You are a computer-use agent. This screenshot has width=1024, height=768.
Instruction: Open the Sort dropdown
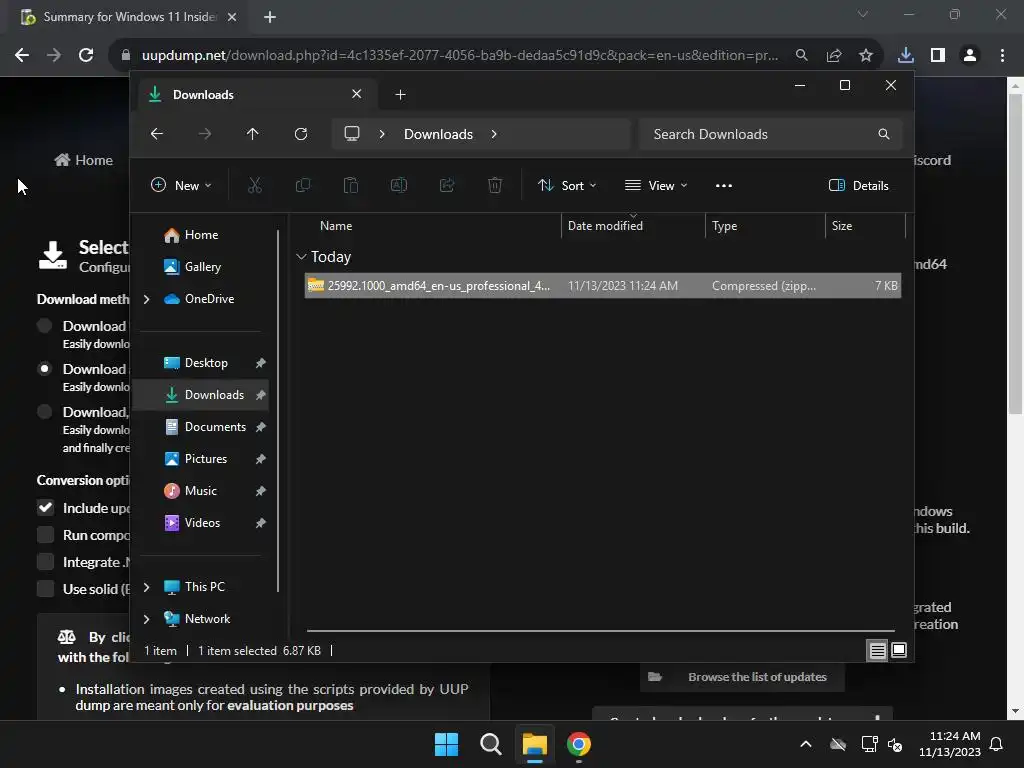click(x=567, y=185)
